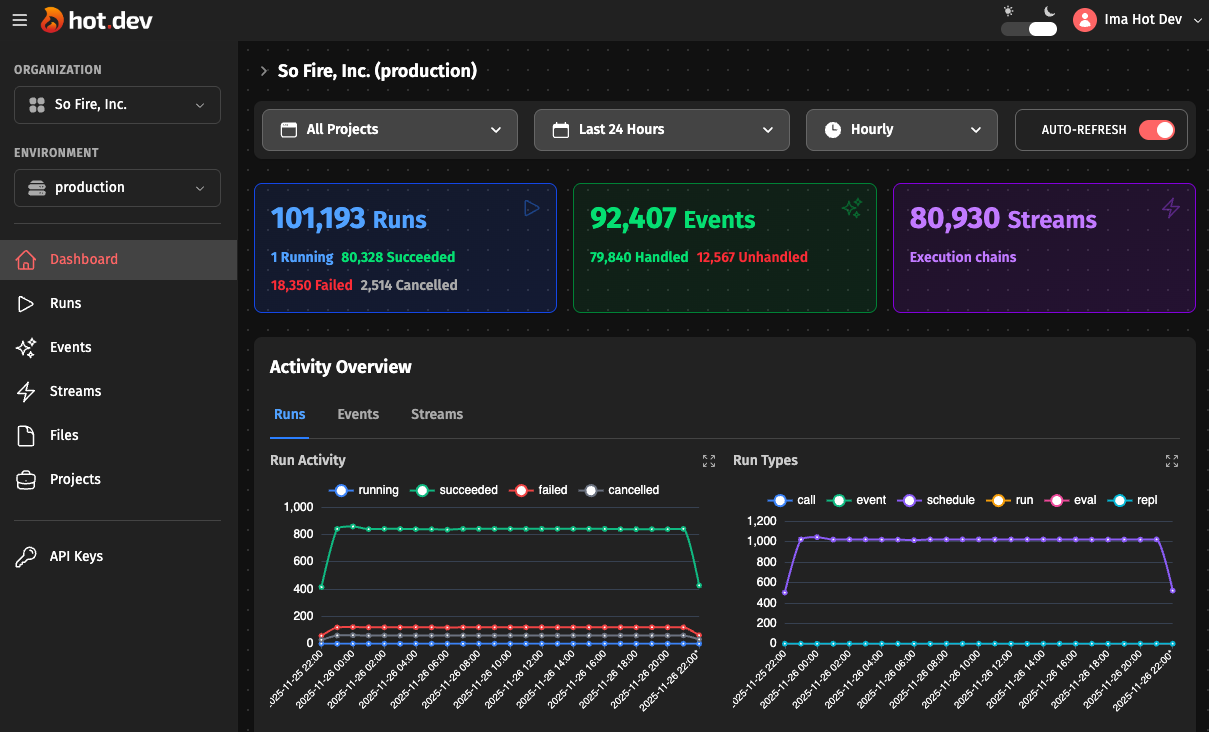Toggle the AUTO-REFRESH switch off

coord(1156,130)
